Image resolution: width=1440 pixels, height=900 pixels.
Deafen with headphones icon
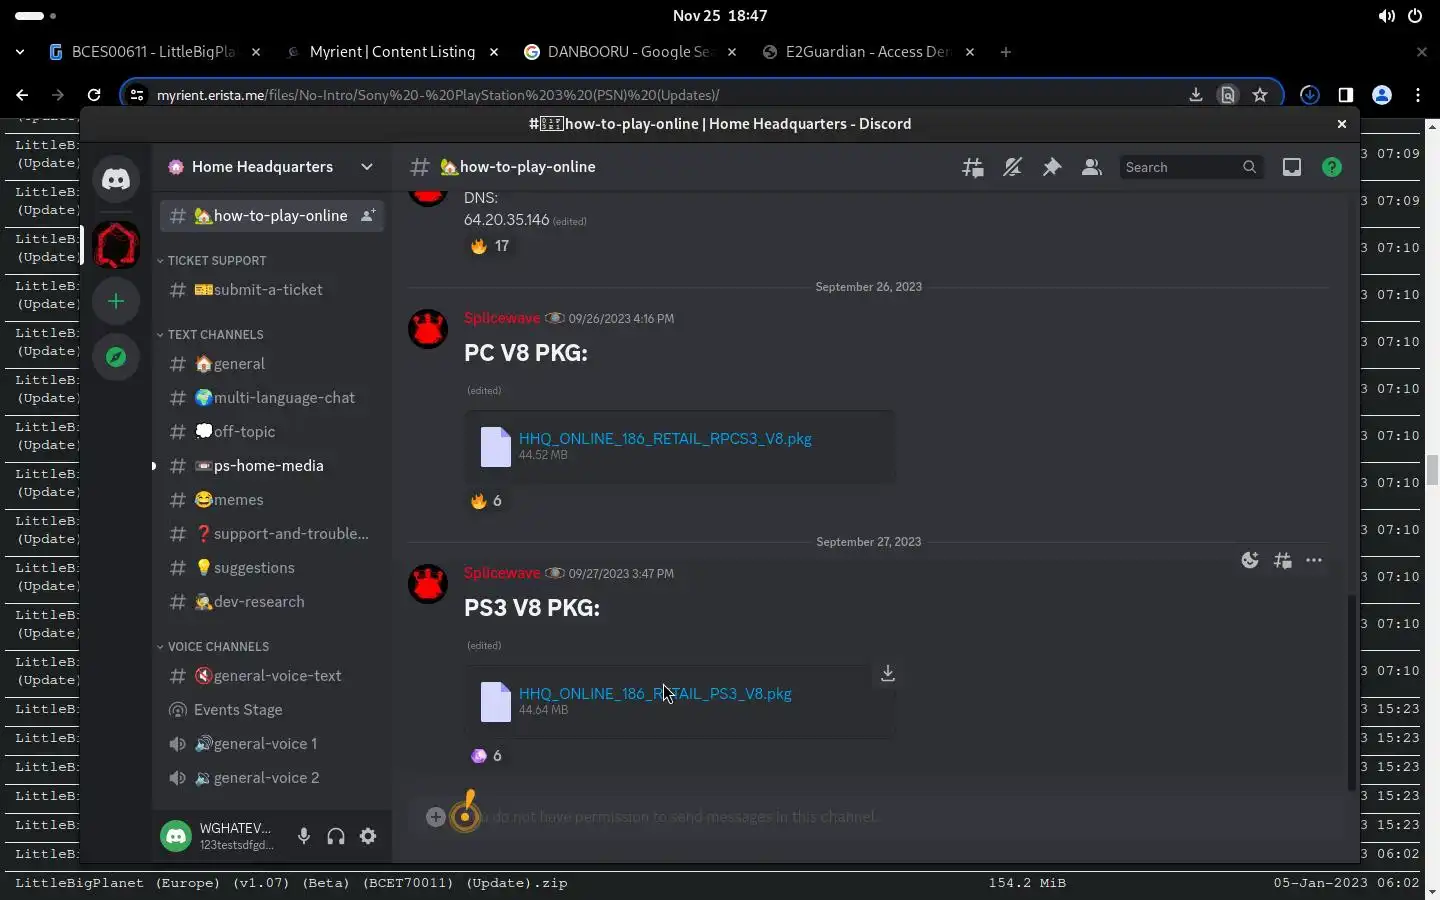tap(336, 836)
